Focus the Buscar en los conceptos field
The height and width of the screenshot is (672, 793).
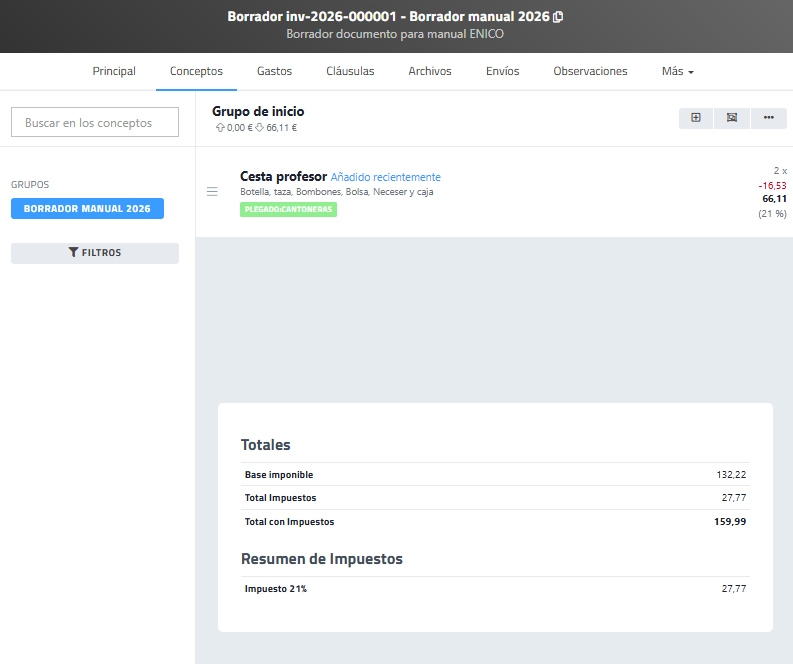[95, 123]
